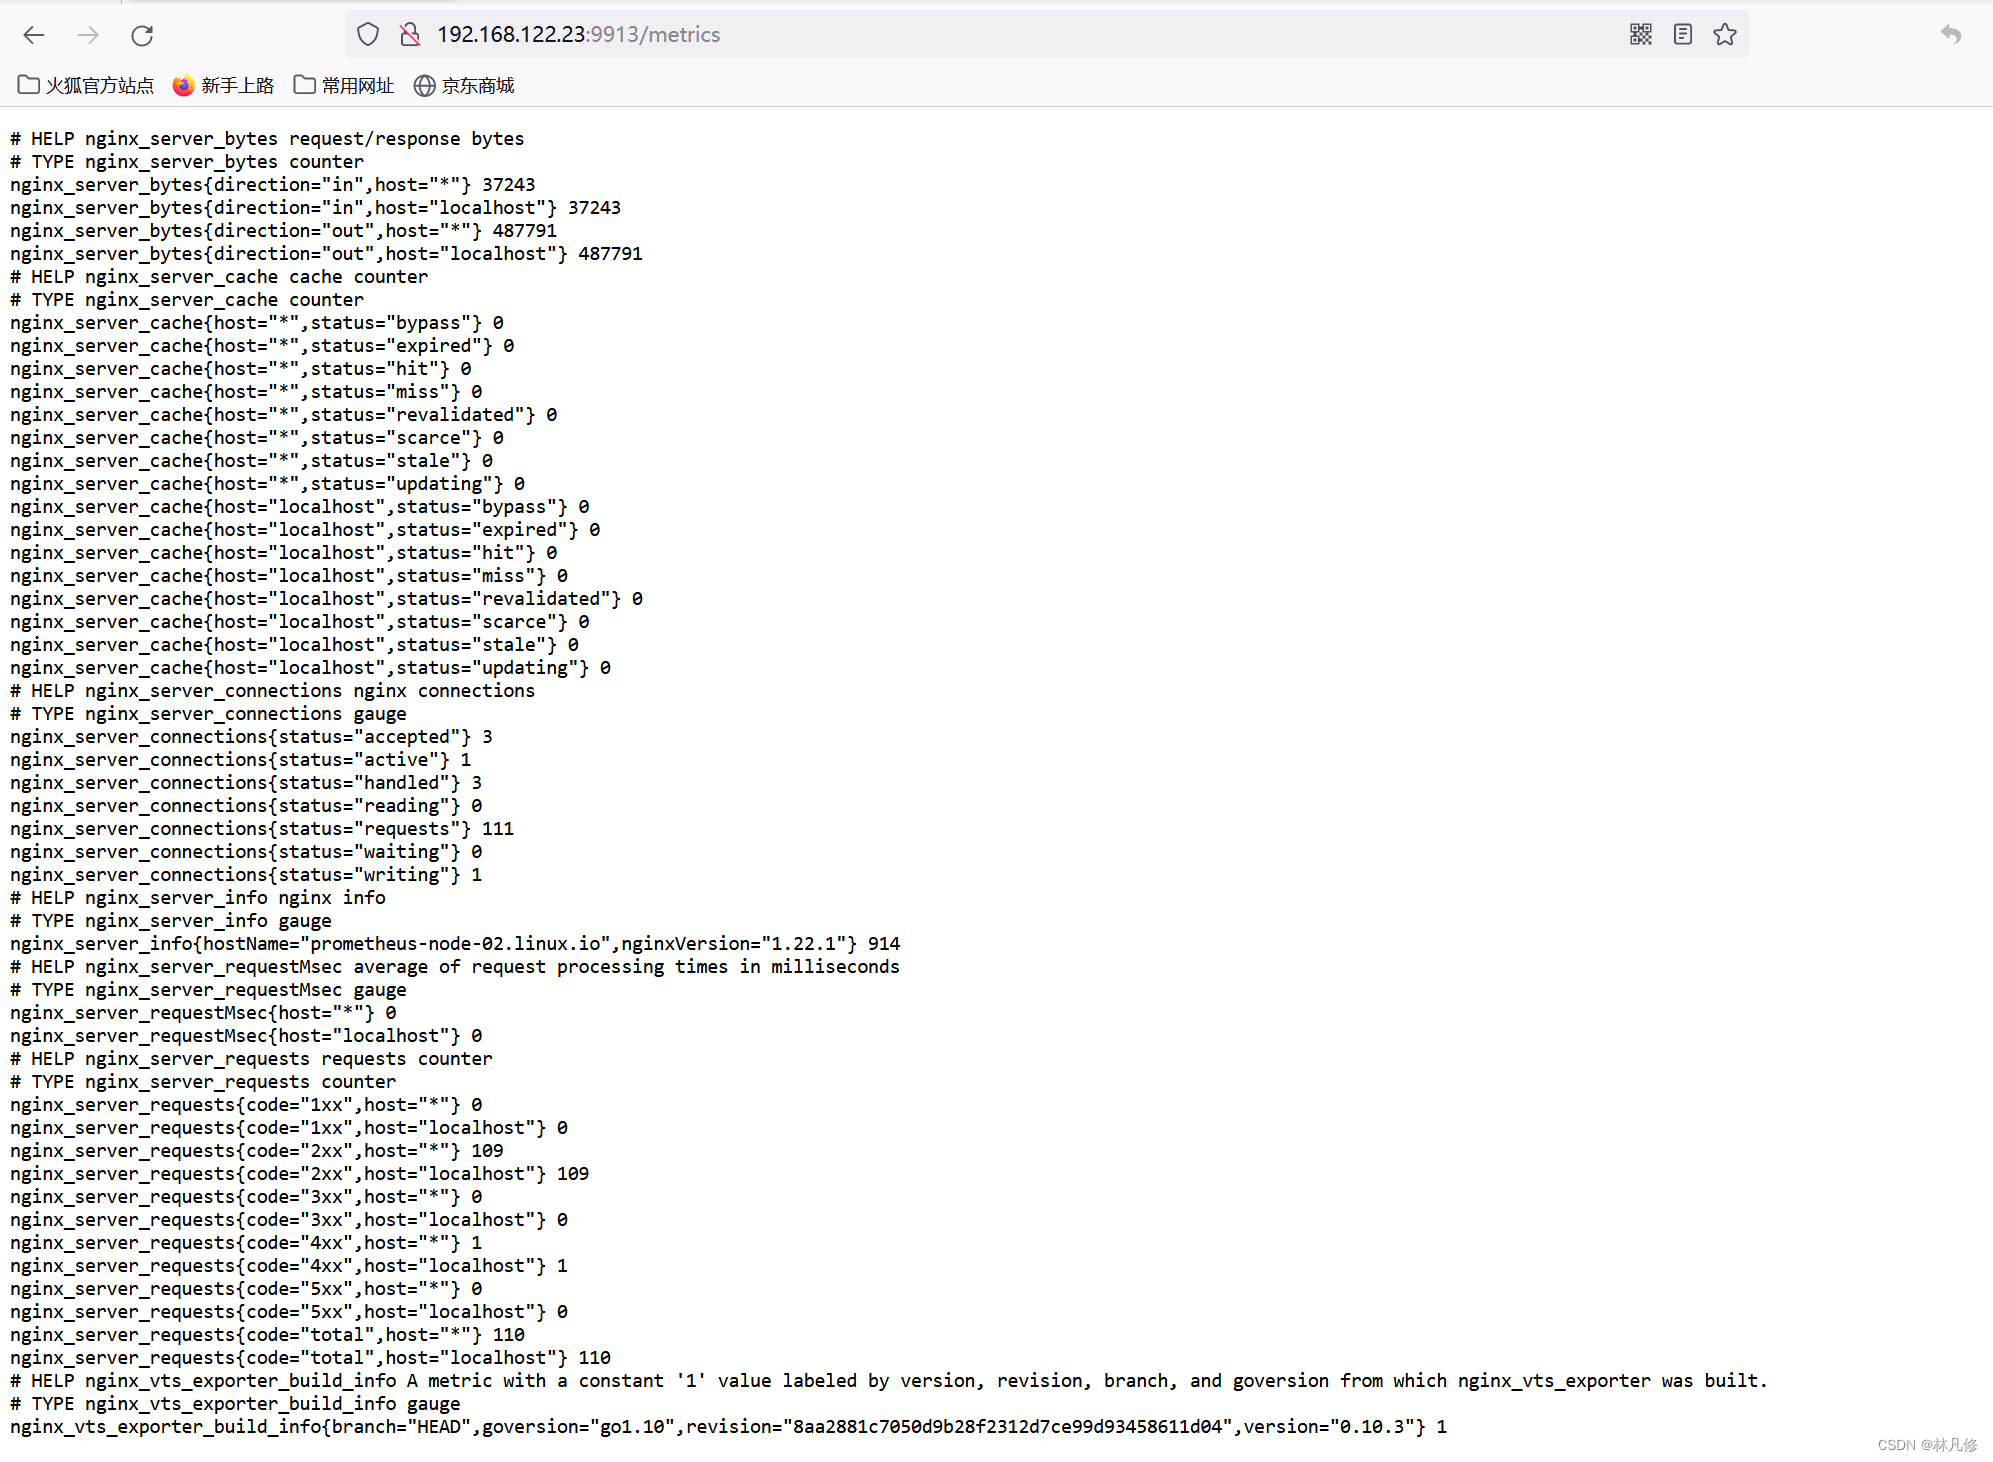
Task: Click cache host="*",status="scarce" line
Action: click(x=256, y=438)
